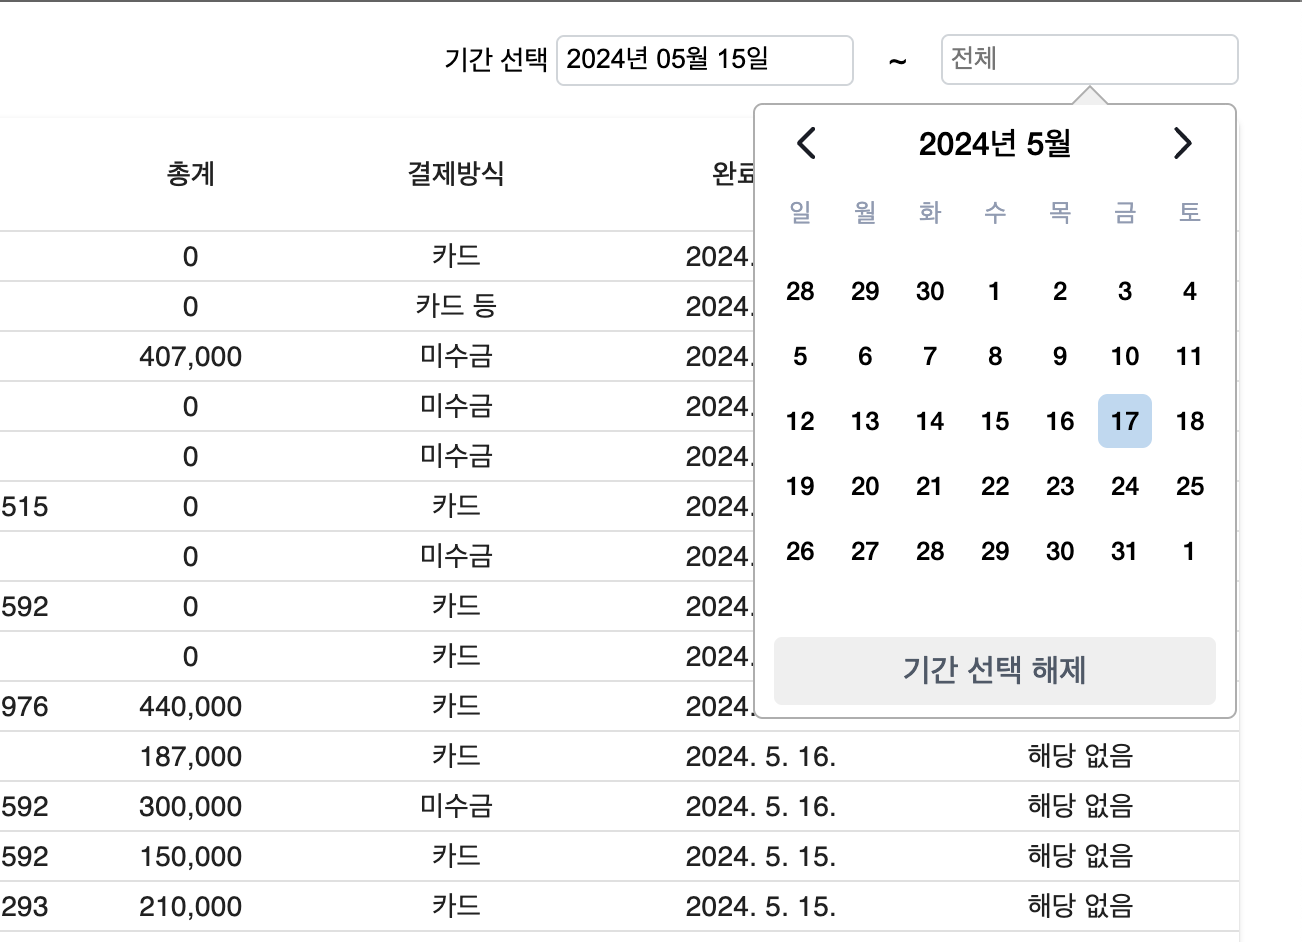Select the row with total 407,000

tap(190, 357)
